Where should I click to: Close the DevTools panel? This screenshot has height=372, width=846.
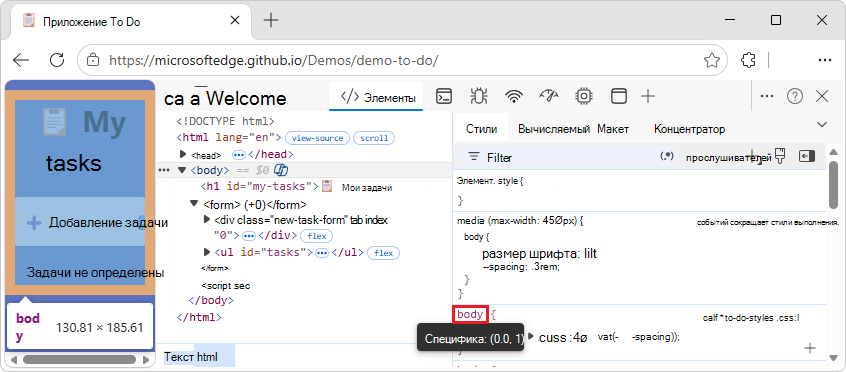click(822, 97)
